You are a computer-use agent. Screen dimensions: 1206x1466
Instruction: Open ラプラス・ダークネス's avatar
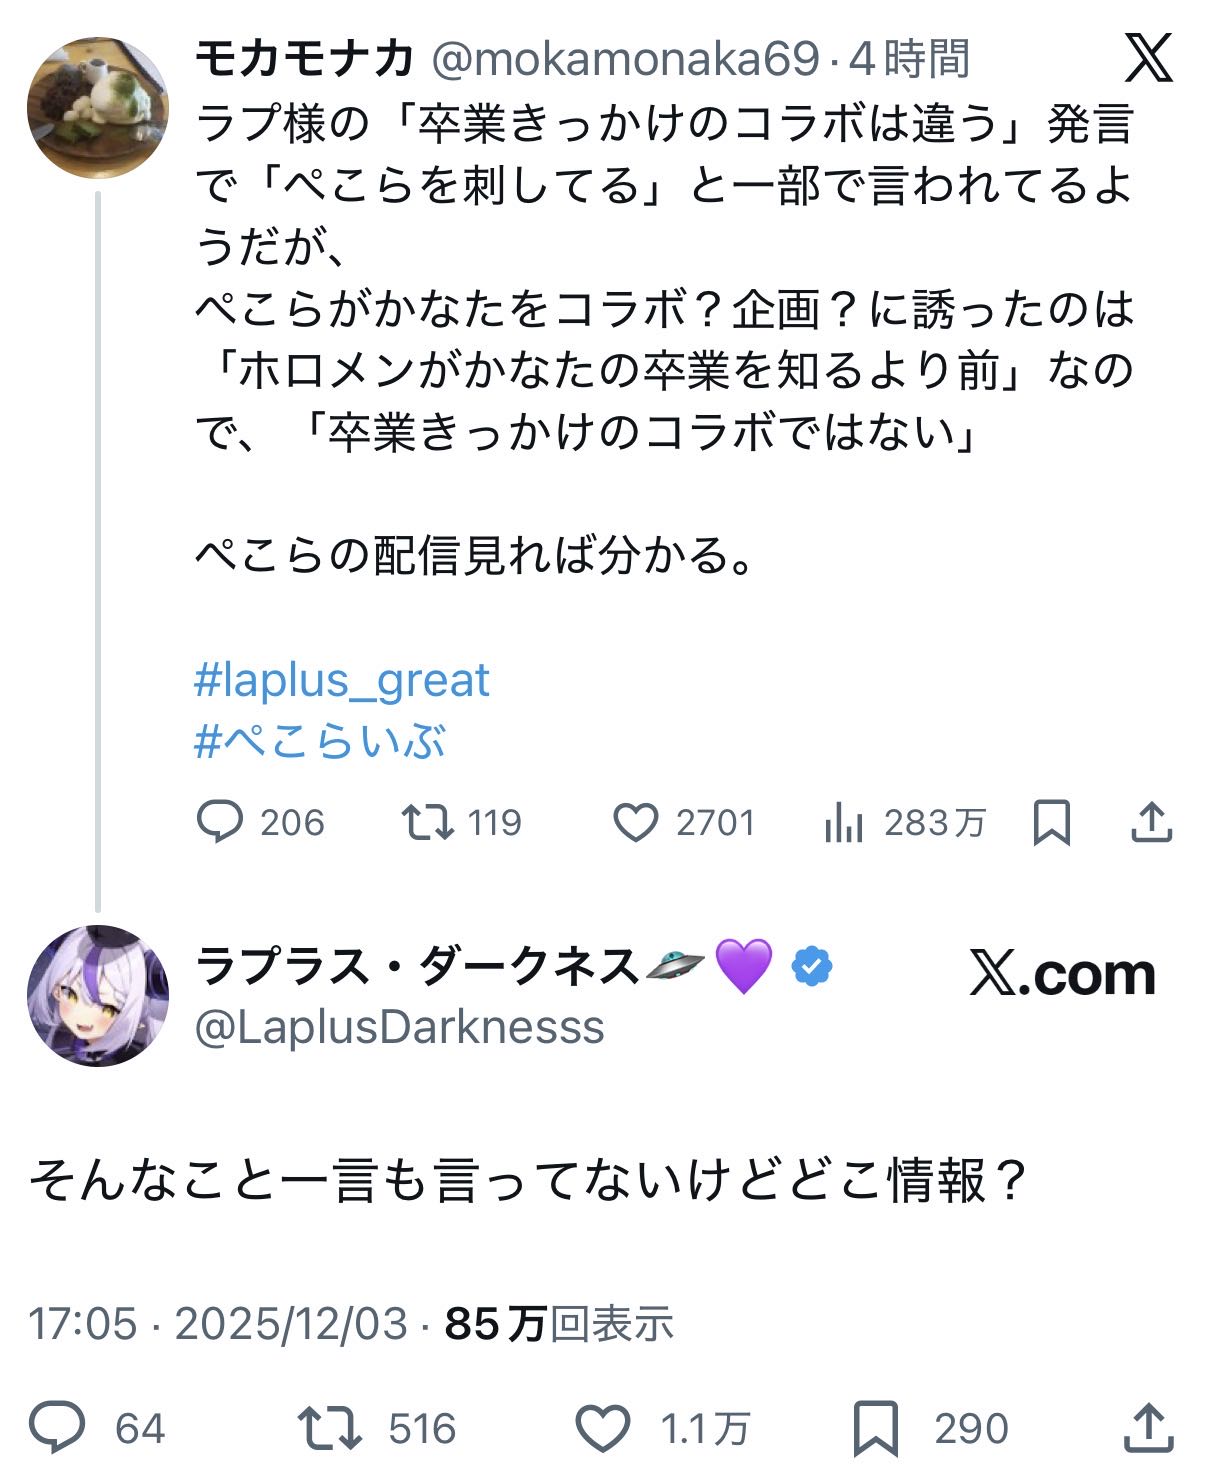tap(97, 995)
